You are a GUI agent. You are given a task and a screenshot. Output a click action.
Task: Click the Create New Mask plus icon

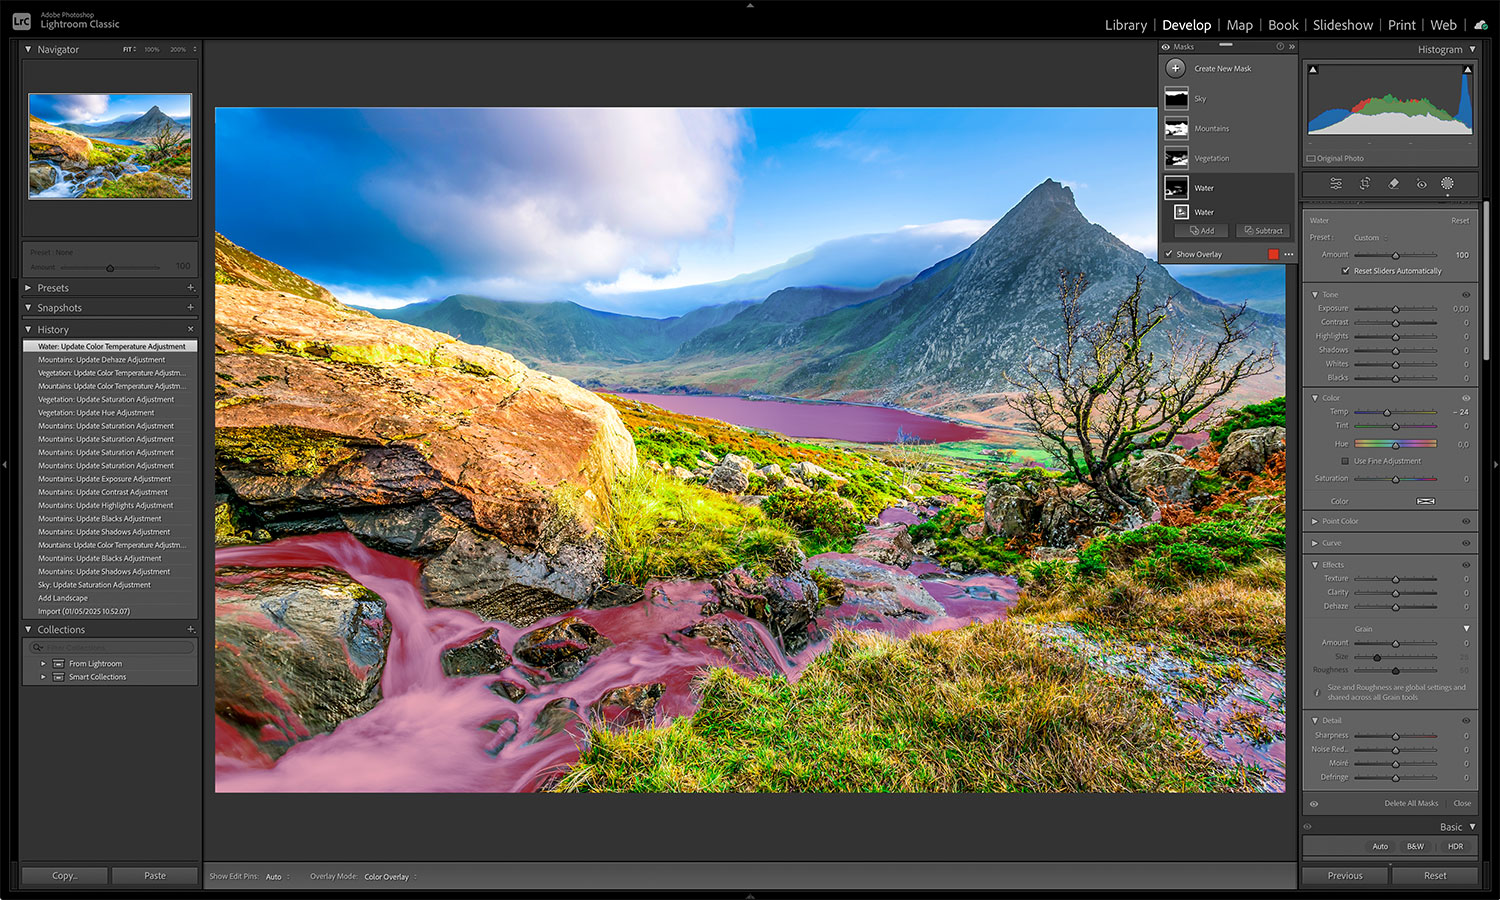(x=1176, y=68)
